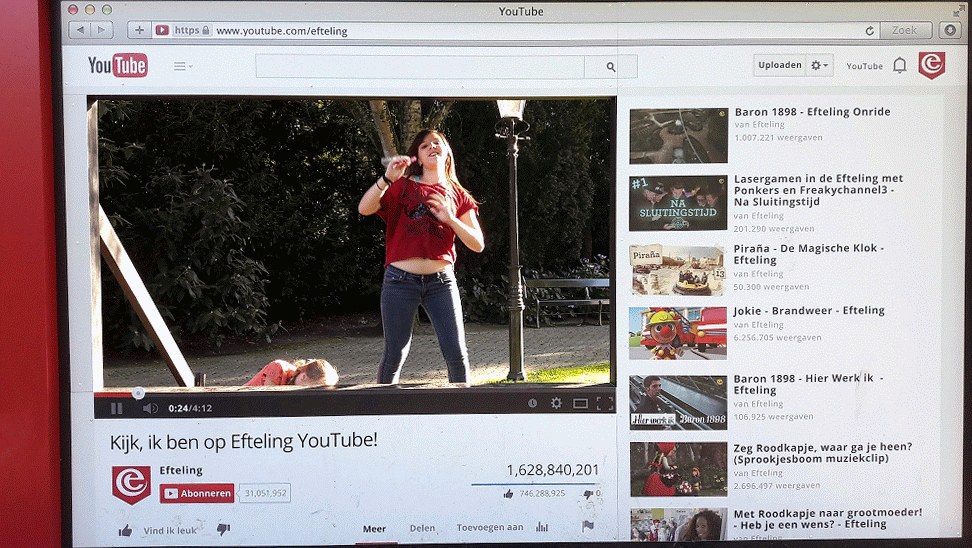Click the YouTube text link in the header
Viewport: 972px width, 548px height.
[x=864, y=66]
